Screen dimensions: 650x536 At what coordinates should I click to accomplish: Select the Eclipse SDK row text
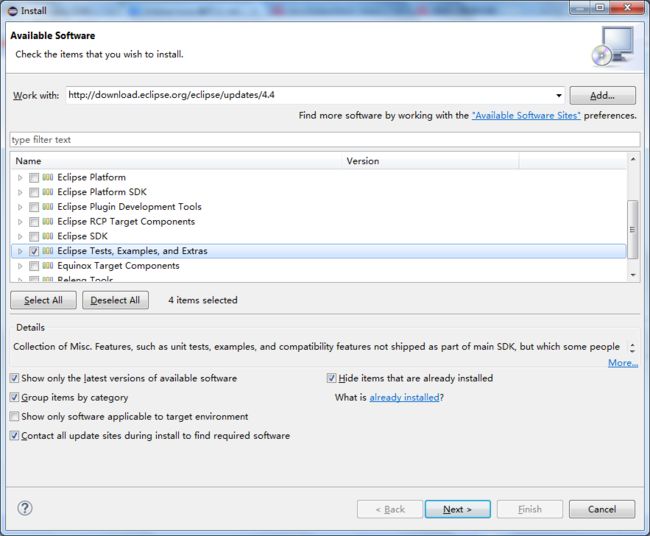click(x=82, y=236)
